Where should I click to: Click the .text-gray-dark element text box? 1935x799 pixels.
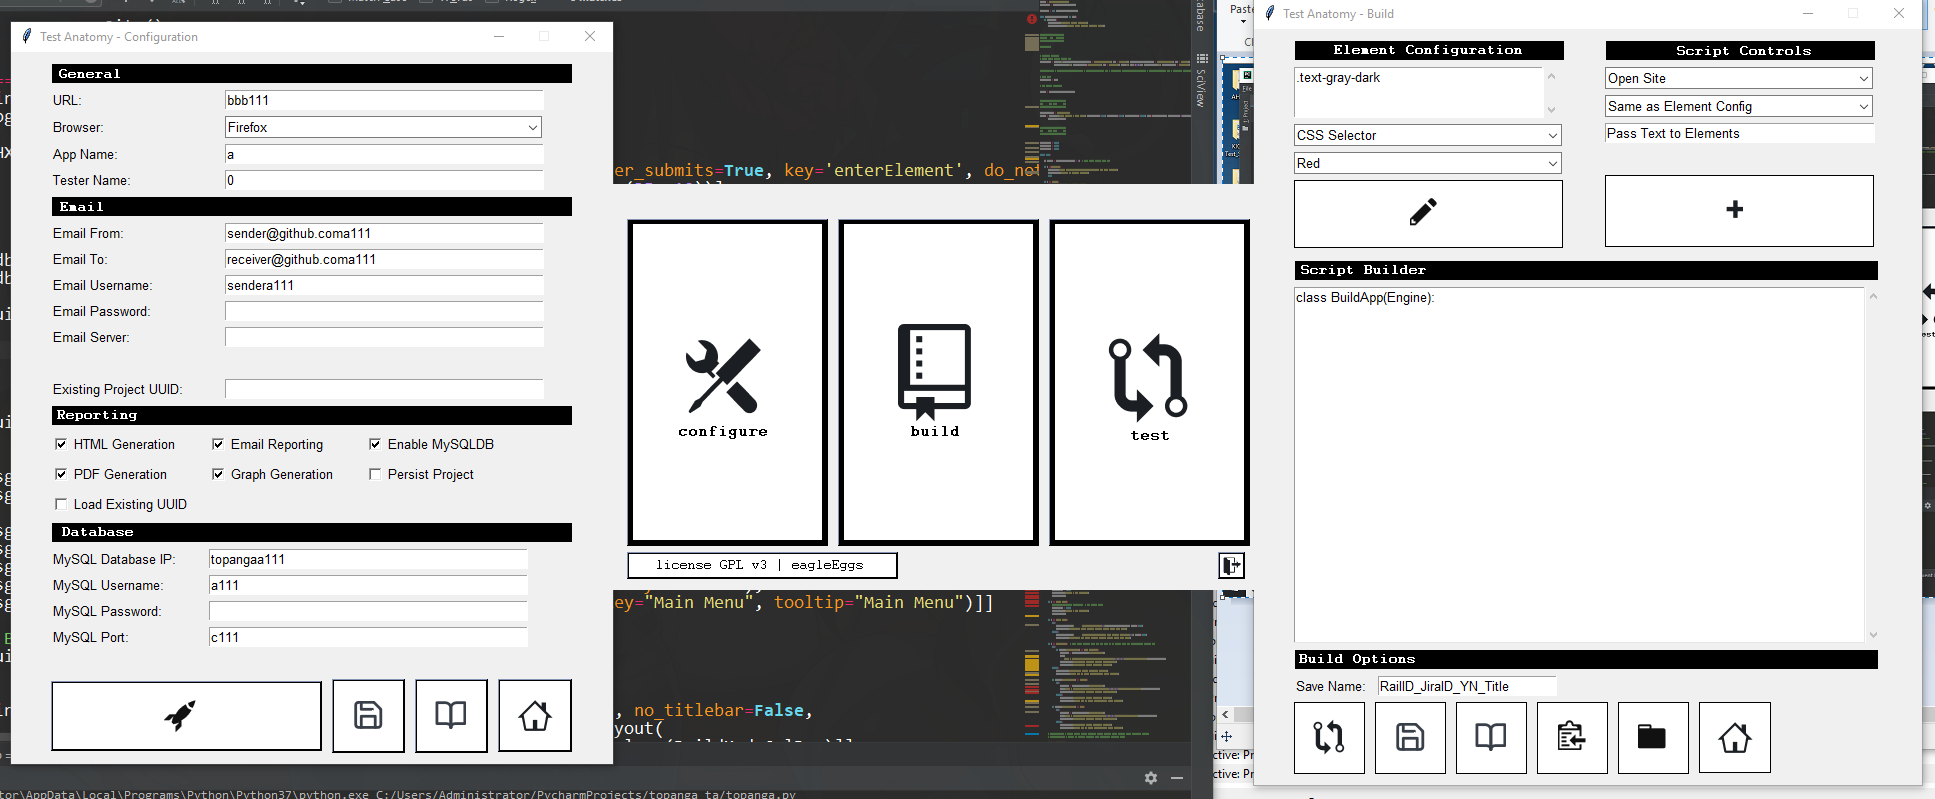pos(1419,92)
